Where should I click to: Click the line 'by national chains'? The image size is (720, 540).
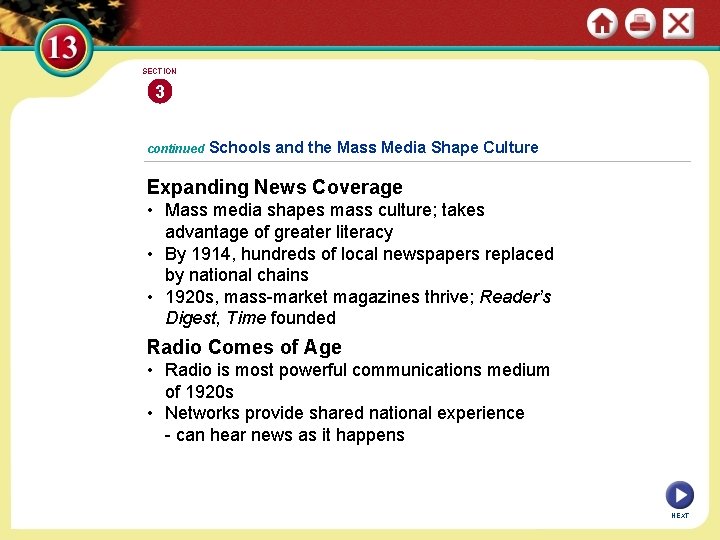pyautogui.click(x=237, y=275)
